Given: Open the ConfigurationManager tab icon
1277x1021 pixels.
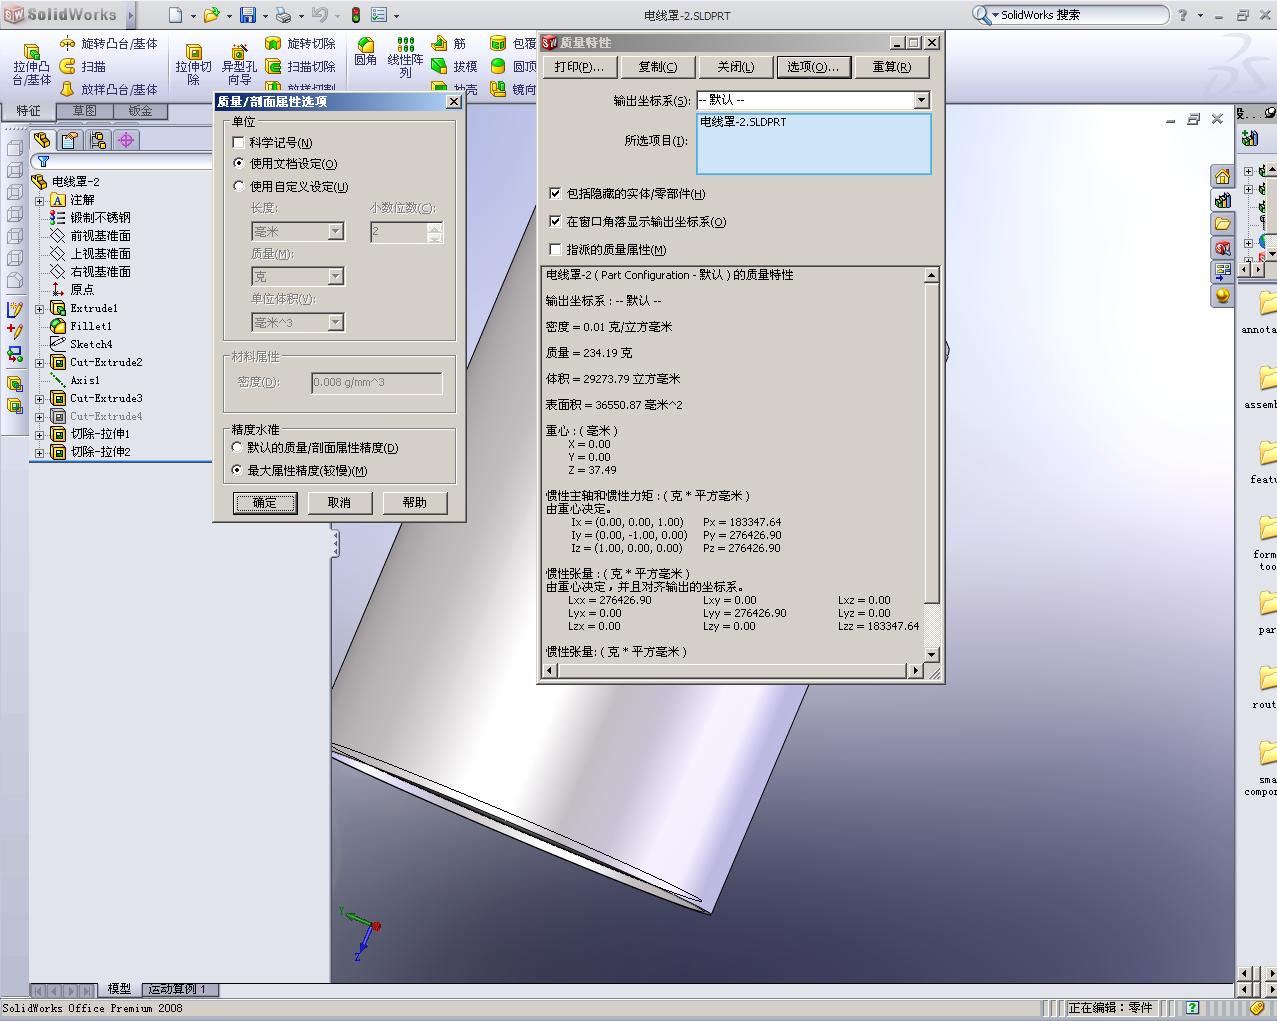Looking at the screenshot, I should pyautogui.click(x=98, y=140).
